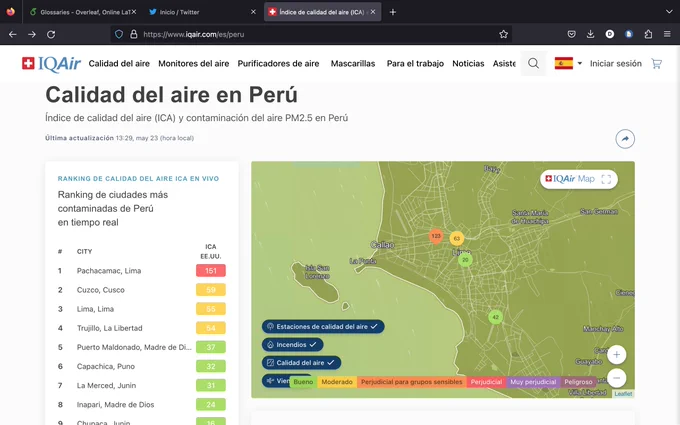The image size is (680, 425).
Task: Open the Para el trabajo menu
Action: (415, 64)
